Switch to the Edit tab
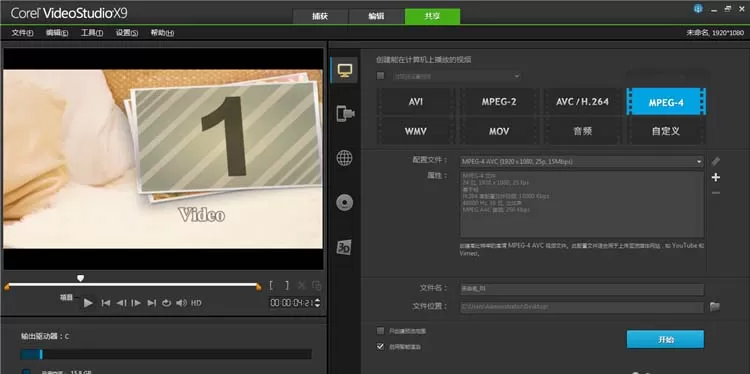This screenshot has height=374, width=750. [x=376, y=16]
